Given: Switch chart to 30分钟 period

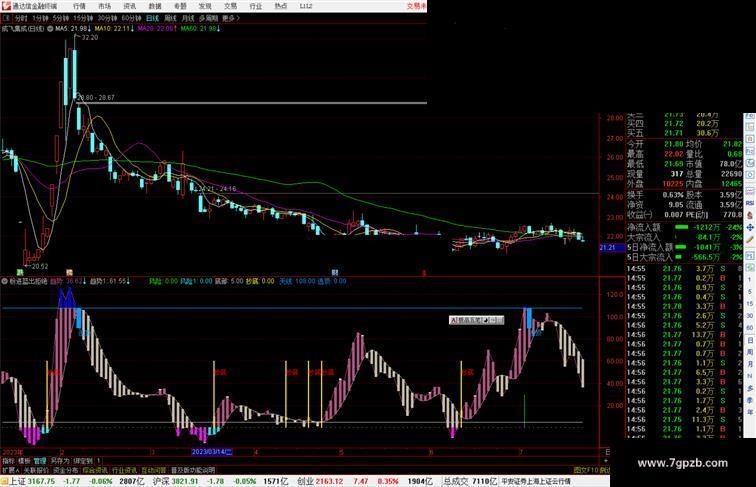Looking at the screenshot, I should tap(107, 18).
